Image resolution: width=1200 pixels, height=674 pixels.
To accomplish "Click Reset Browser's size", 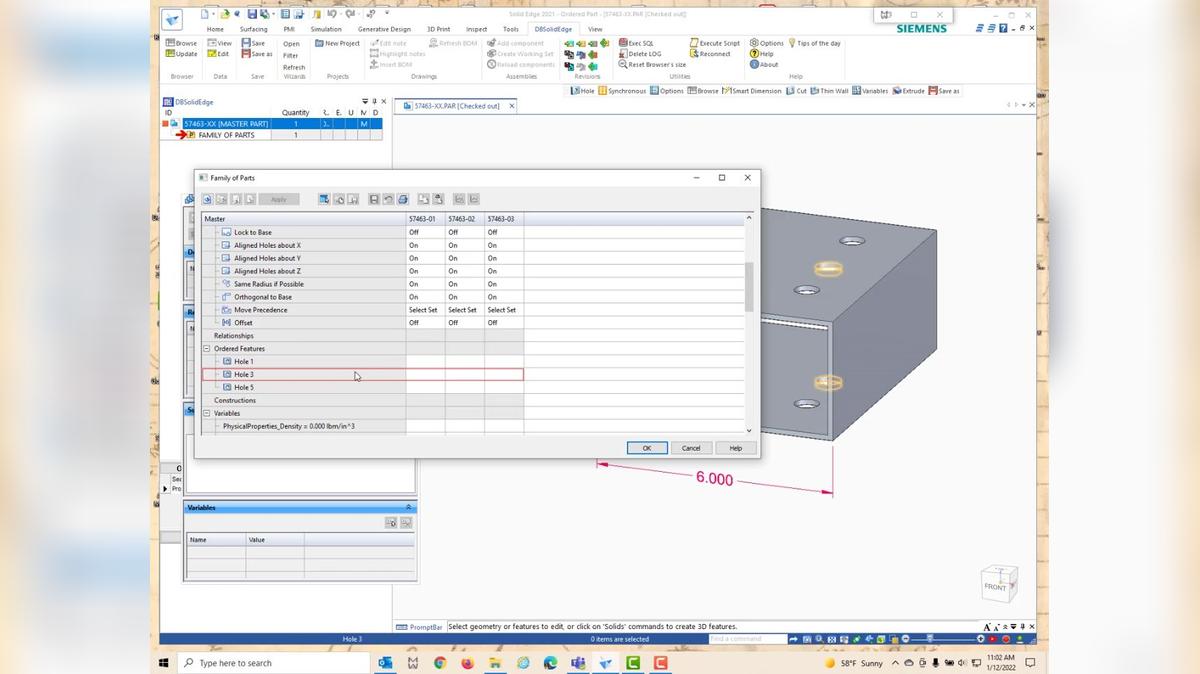I will [652, 65].
